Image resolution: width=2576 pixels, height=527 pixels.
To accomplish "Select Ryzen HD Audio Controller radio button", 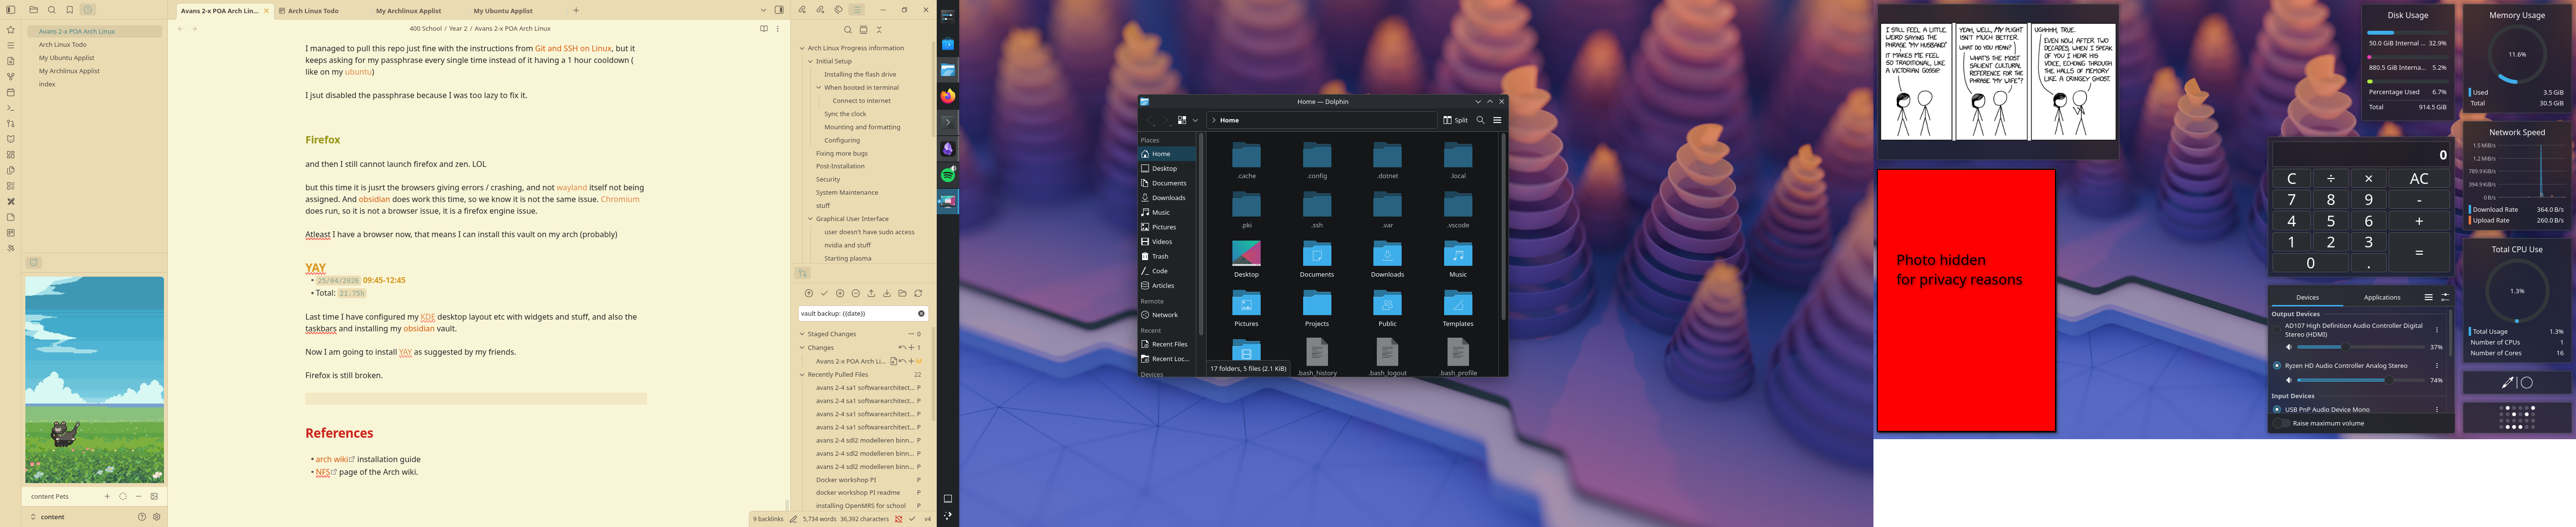I will click(2277, 366).
